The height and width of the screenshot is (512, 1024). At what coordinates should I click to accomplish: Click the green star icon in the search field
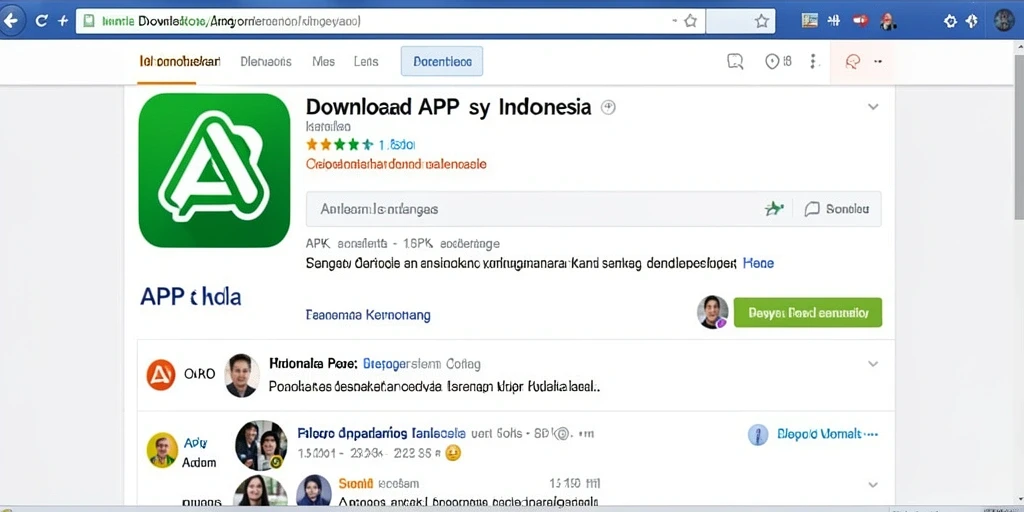[774, 209]
